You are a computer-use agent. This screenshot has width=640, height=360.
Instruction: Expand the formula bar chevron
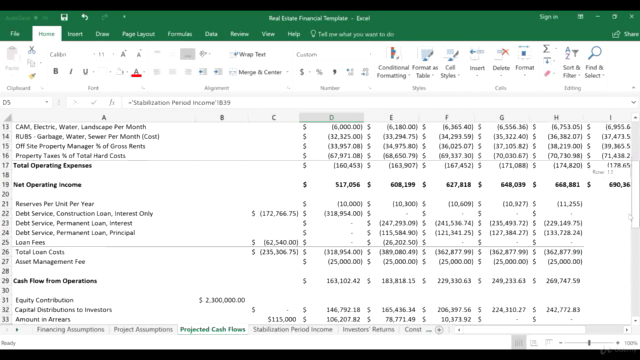click(x=633, y=102)
